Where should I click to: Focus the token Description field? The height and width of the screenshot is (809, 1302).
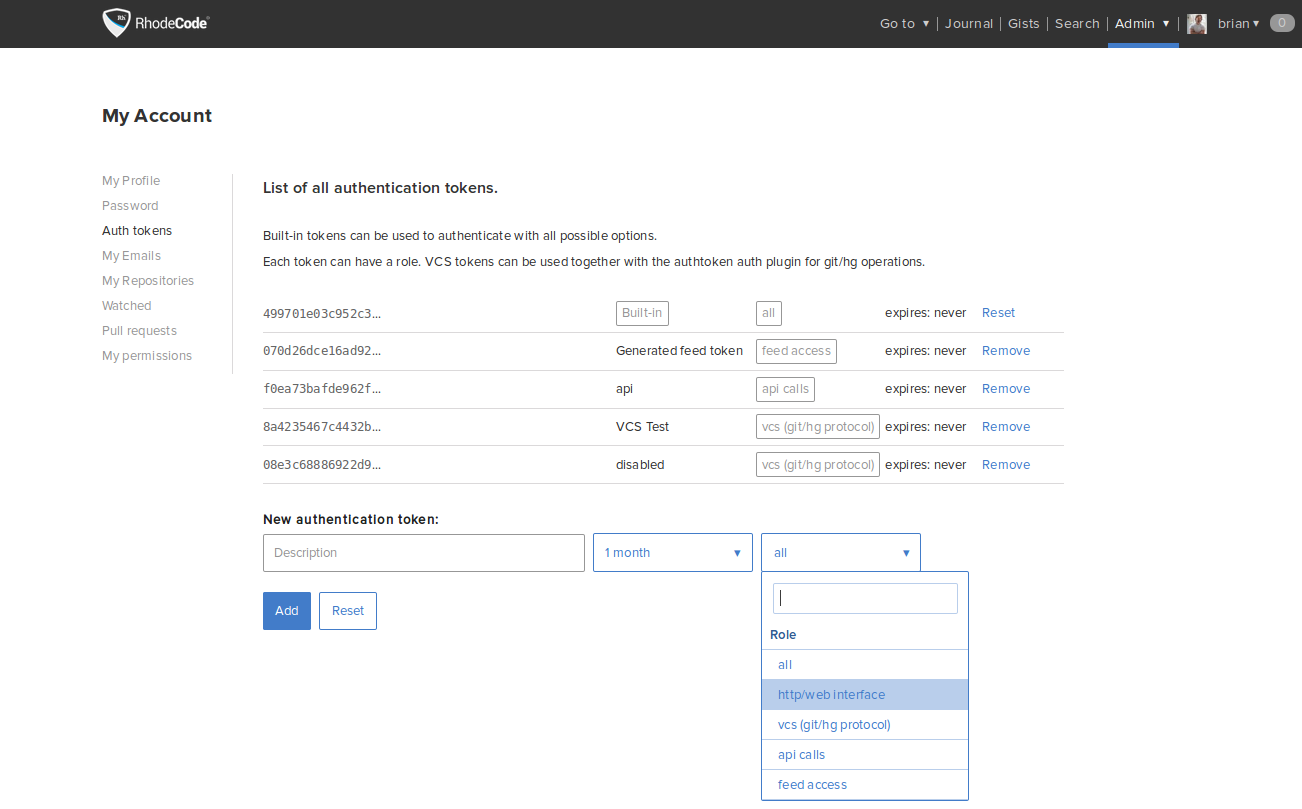point(423,553)
